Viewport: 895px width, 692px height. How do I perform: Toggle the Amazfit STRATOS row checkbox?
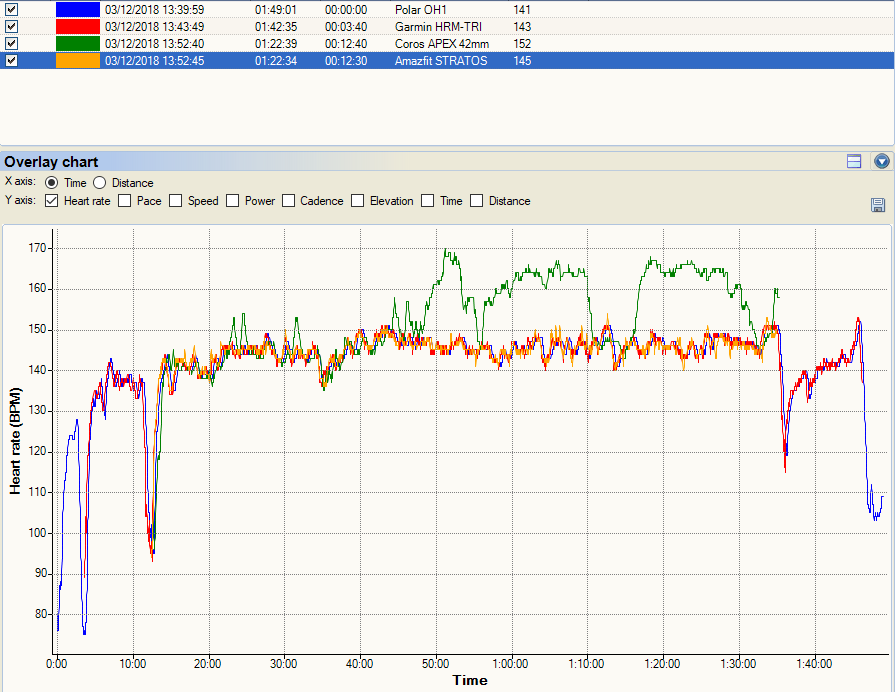11,61
